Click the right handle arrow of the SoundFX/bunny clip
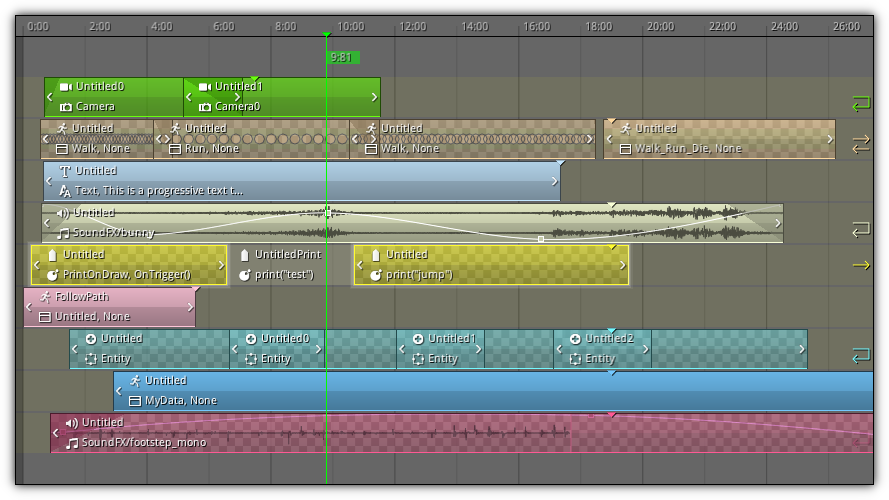This screenshot has width=889, height=500. (x=778, y=223)
